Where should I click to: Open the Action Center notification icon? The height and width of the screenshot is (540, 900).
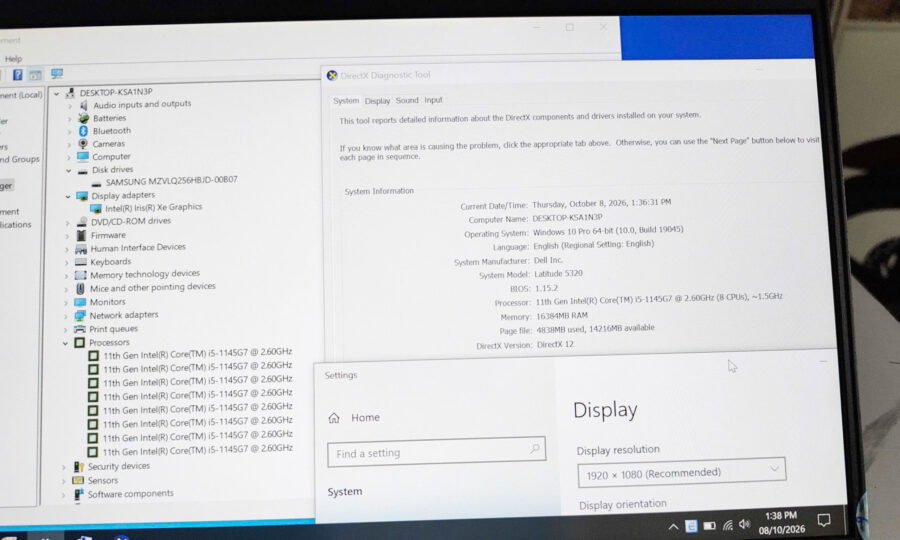click(824, 520)
